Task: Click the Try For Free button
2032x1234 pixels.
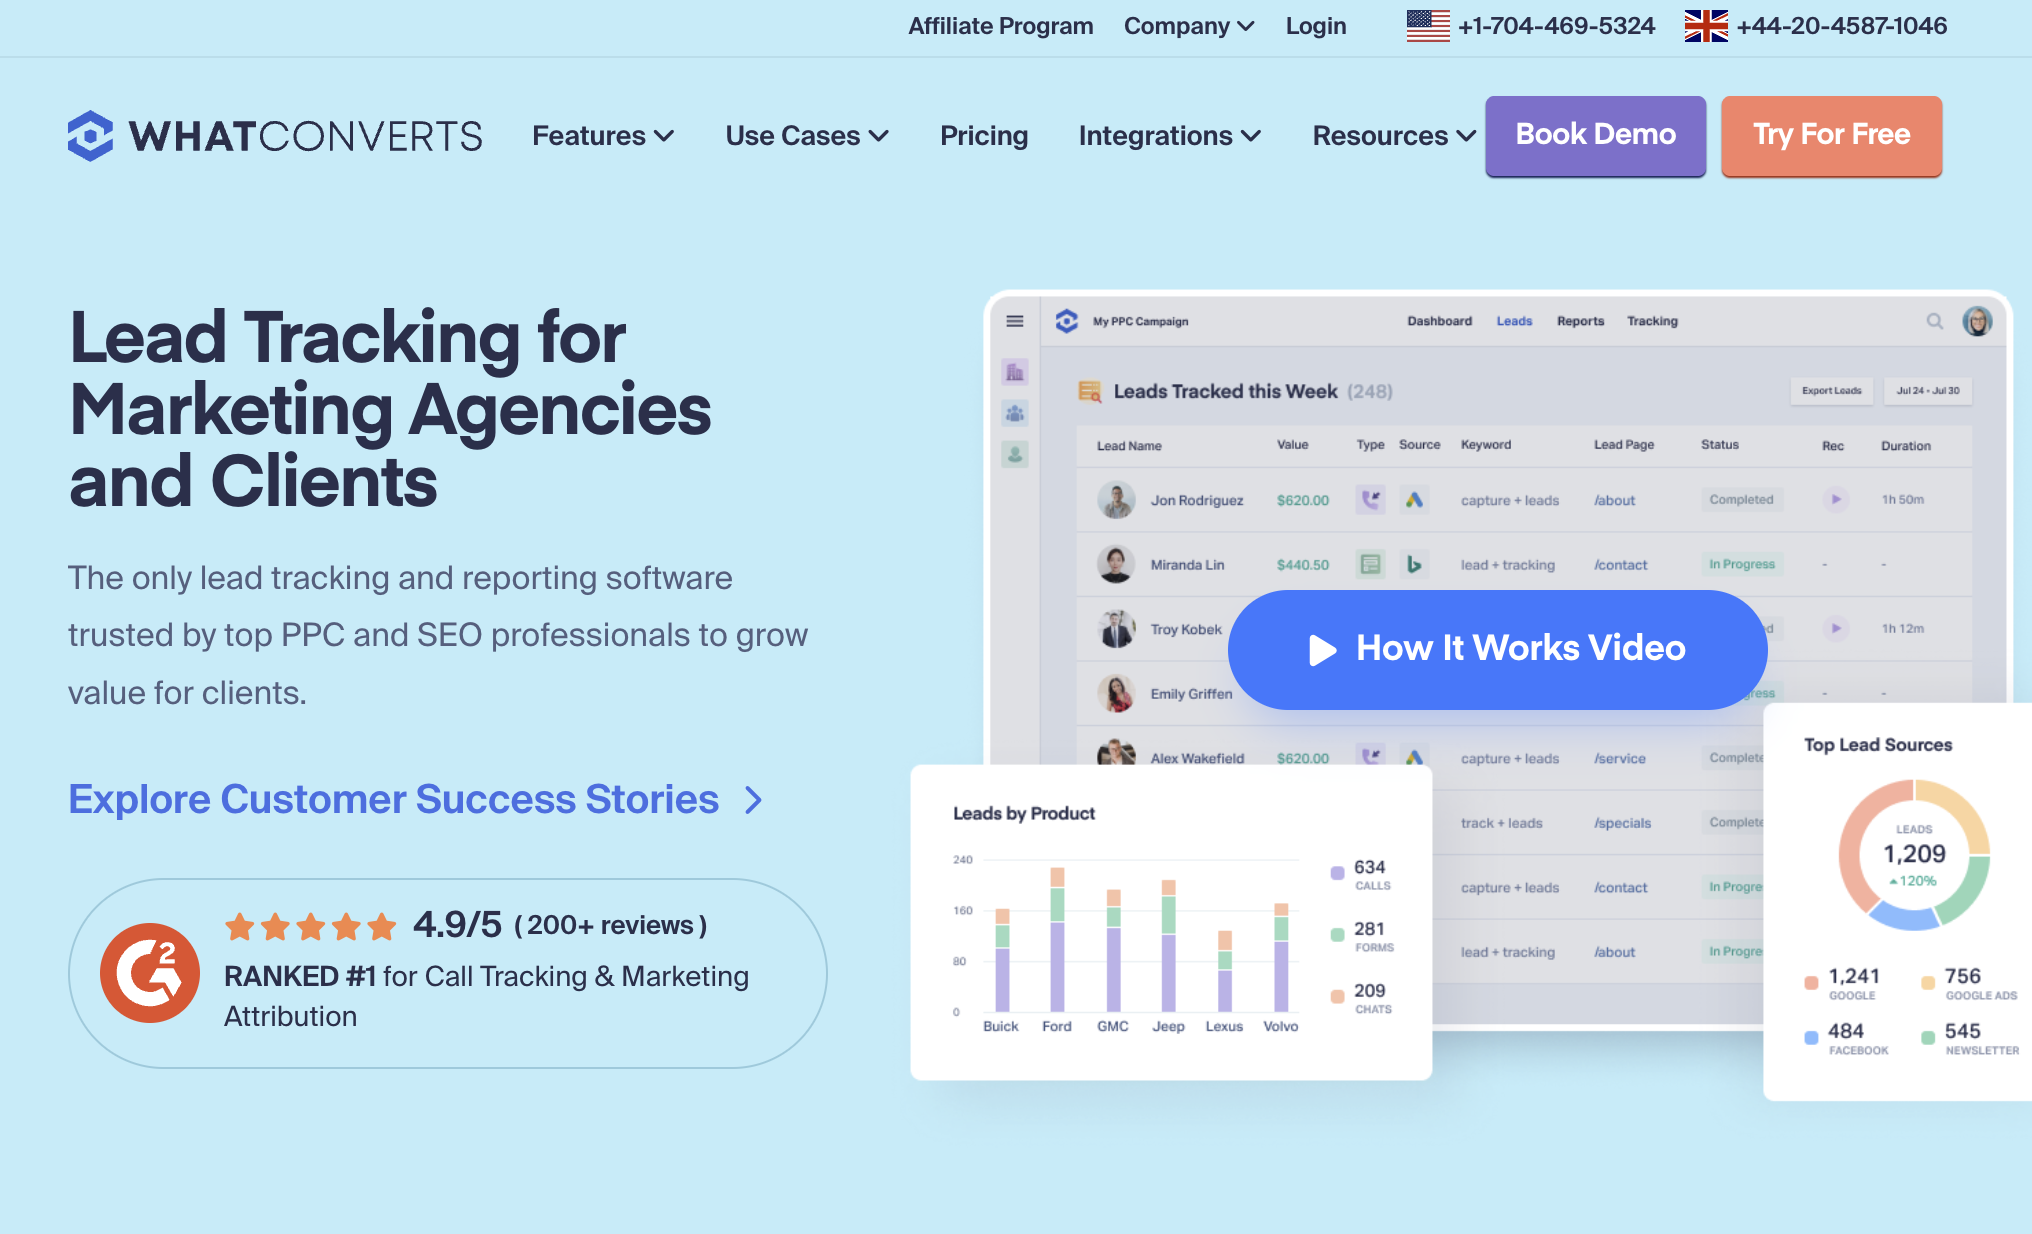Action: point(1831,136)
